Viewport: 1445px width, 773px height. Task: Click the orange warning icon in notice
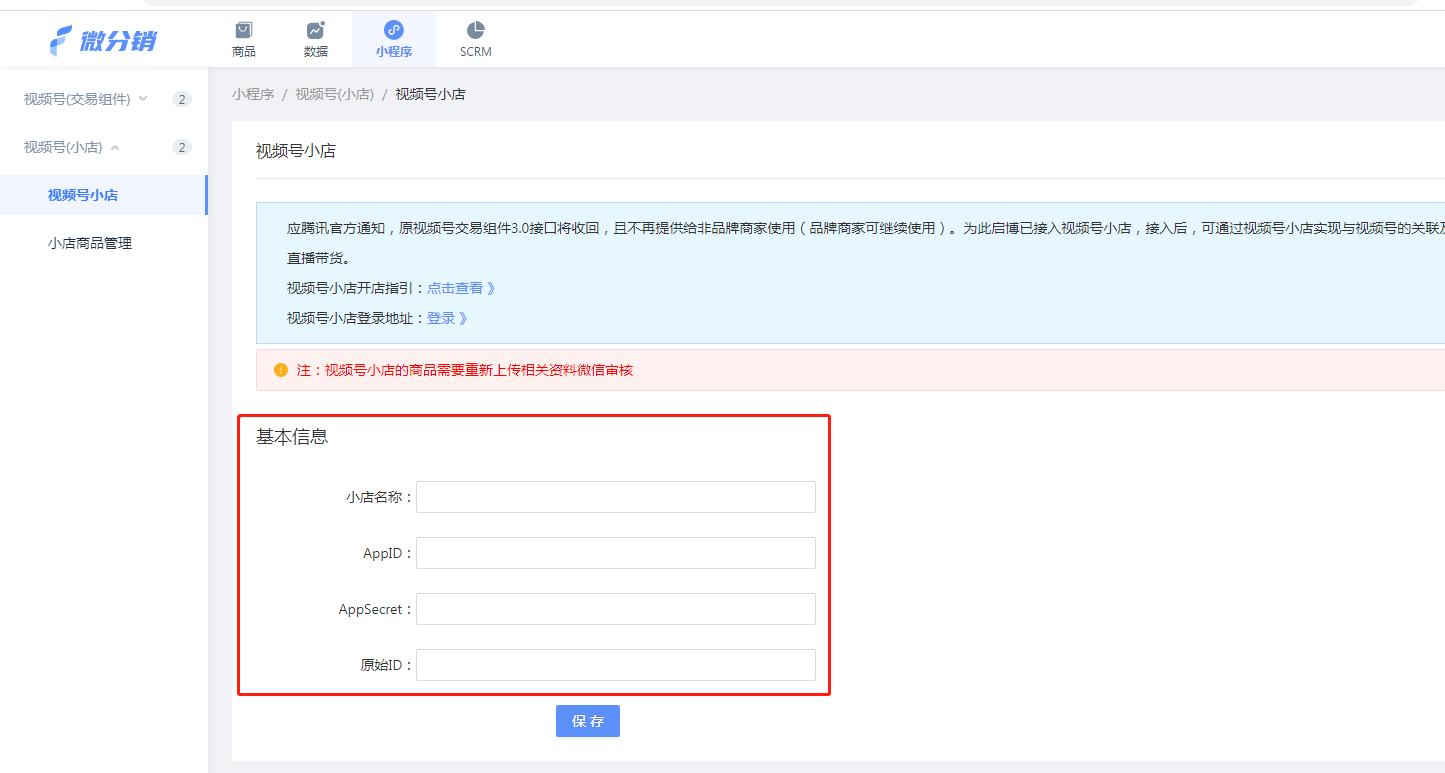(281, 370)
